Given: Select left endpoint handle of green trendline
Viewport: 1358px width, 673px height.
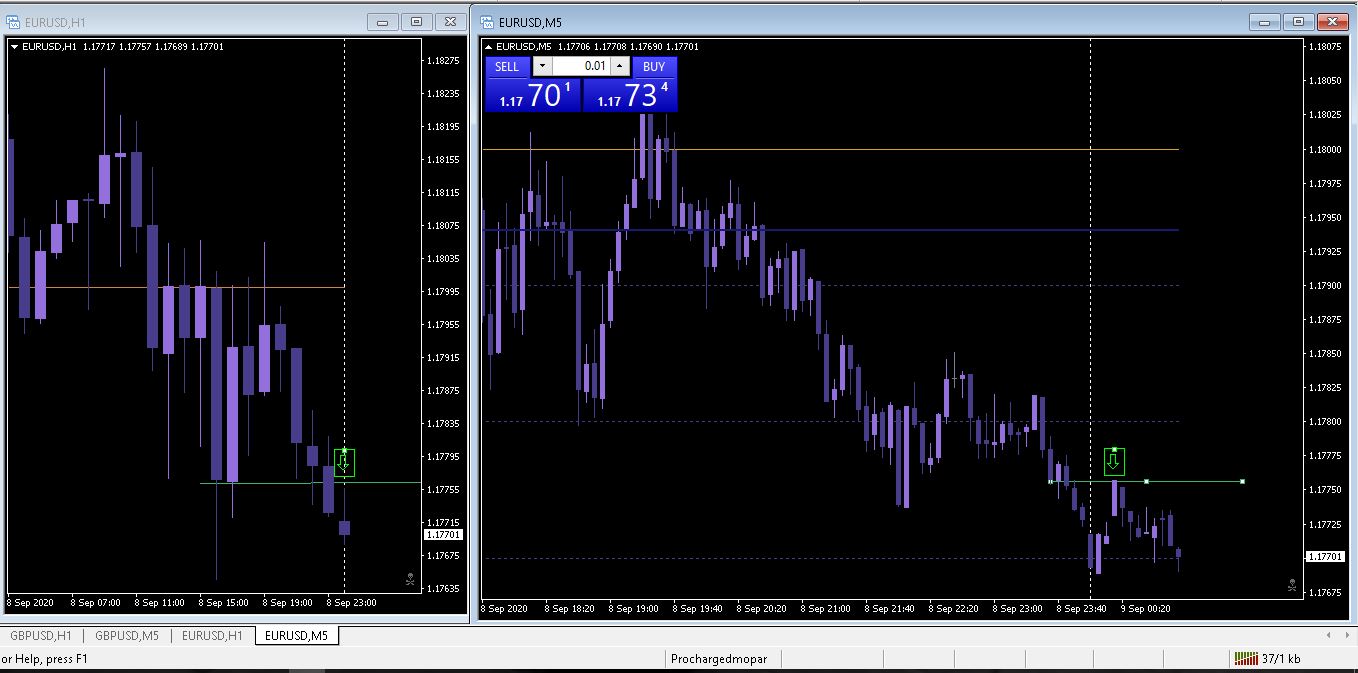Looking at the screenshot, I should tap(1050, 482).
